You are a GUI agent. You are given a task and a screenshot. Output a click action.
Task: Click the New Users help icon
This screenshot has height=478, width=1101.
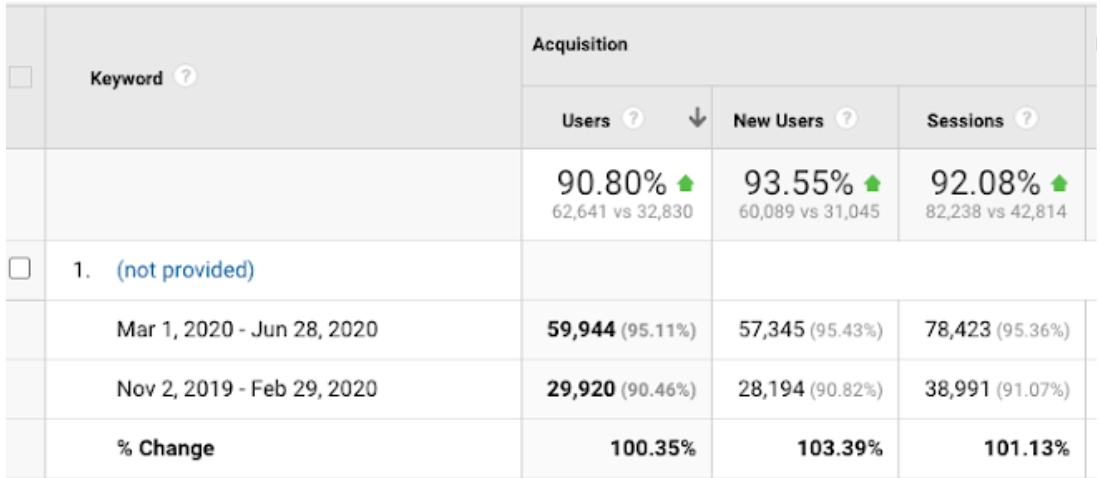click(845, 120)
